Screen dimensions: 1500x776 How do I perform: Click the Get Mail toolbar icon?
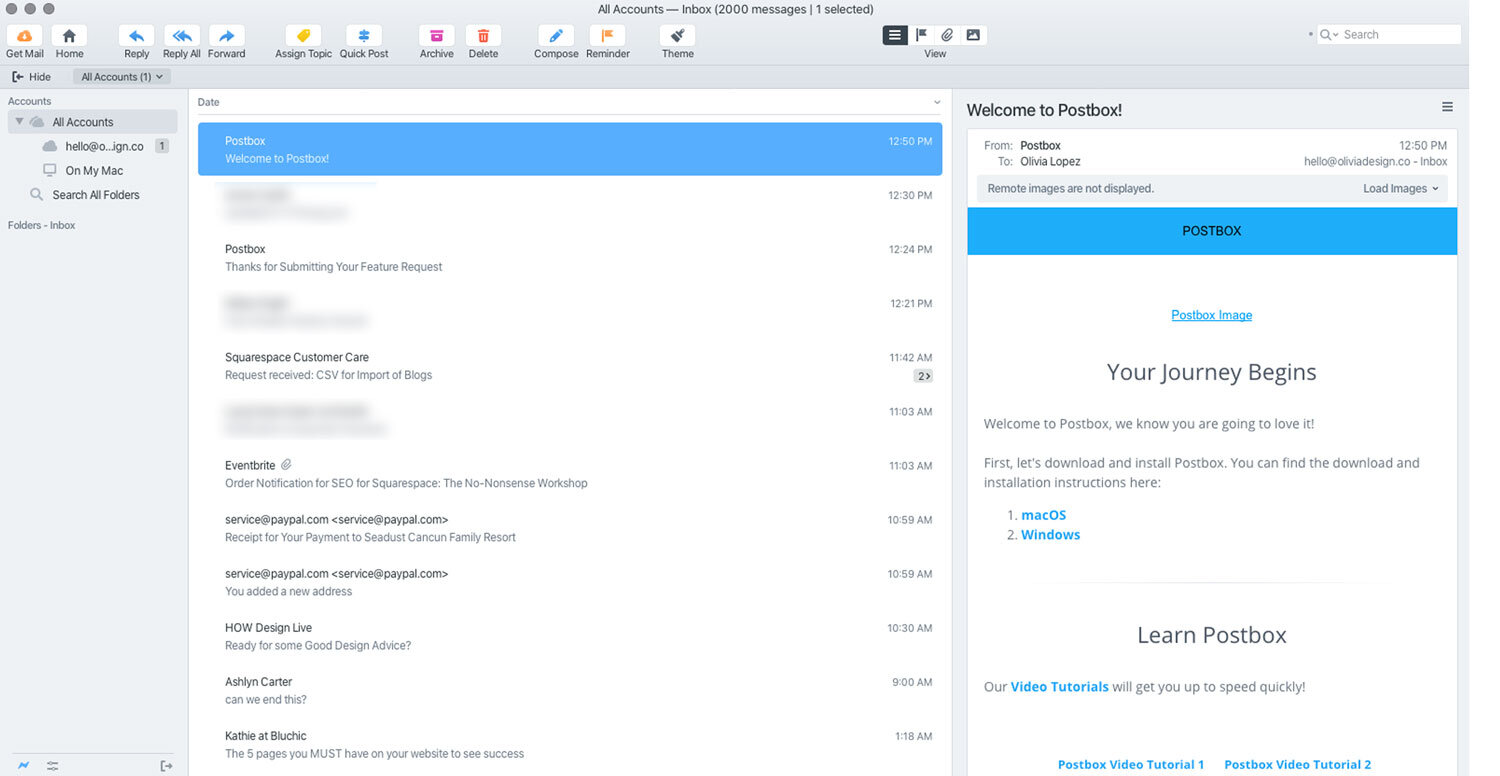click(x=24, y=36)
